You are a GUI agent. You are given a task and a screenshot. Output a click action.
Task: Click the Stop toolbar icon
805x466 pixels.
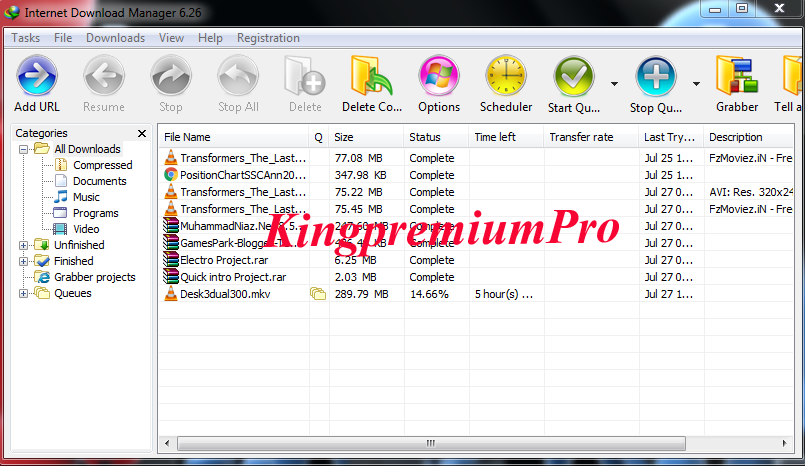170,76
